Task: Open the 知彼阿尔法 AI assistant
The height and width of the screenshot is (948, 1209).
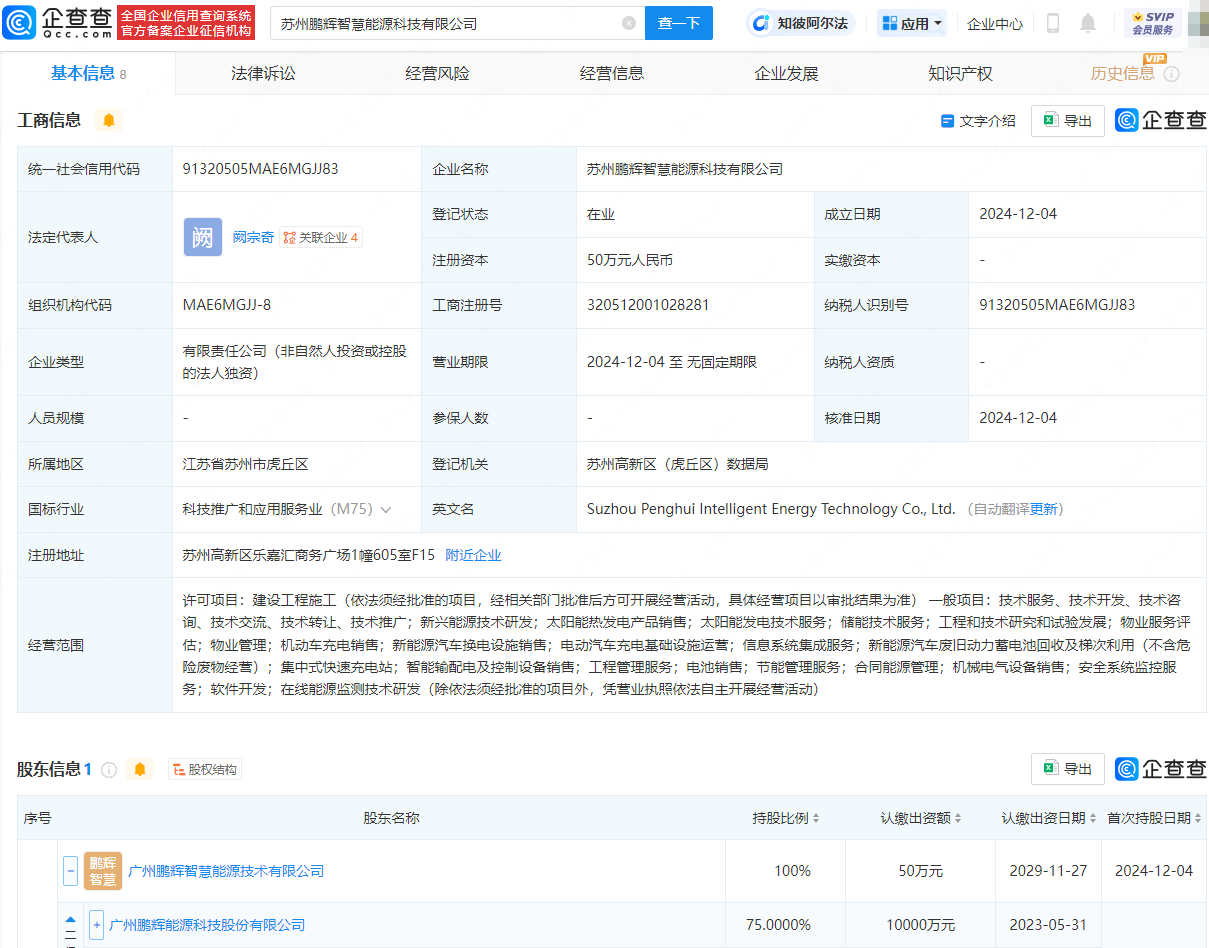Action: tap(801, 23)
